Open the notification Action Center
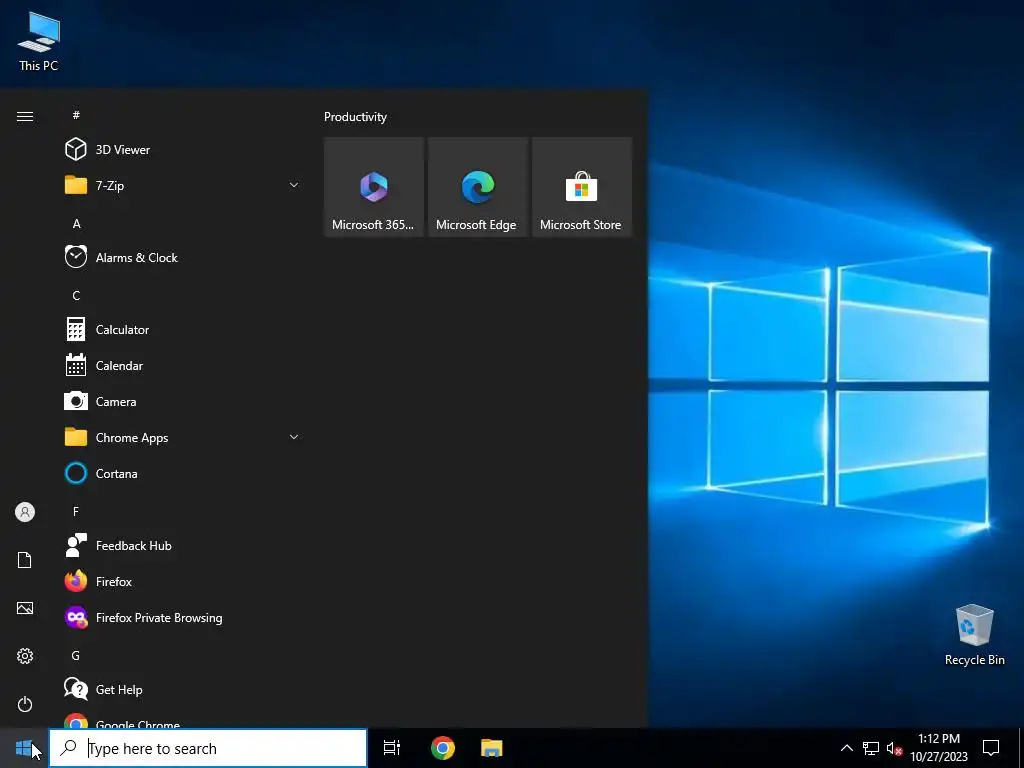Screen dimensions: 1024x768 click(x=991, y=748)
